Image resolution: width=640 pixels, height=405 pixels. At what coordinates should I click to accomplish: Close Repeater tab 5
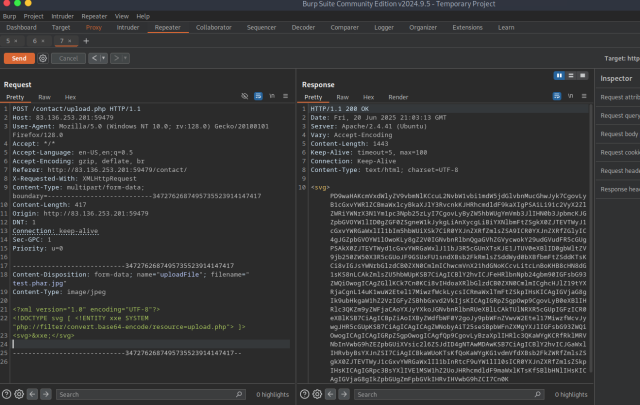point(16,41)
